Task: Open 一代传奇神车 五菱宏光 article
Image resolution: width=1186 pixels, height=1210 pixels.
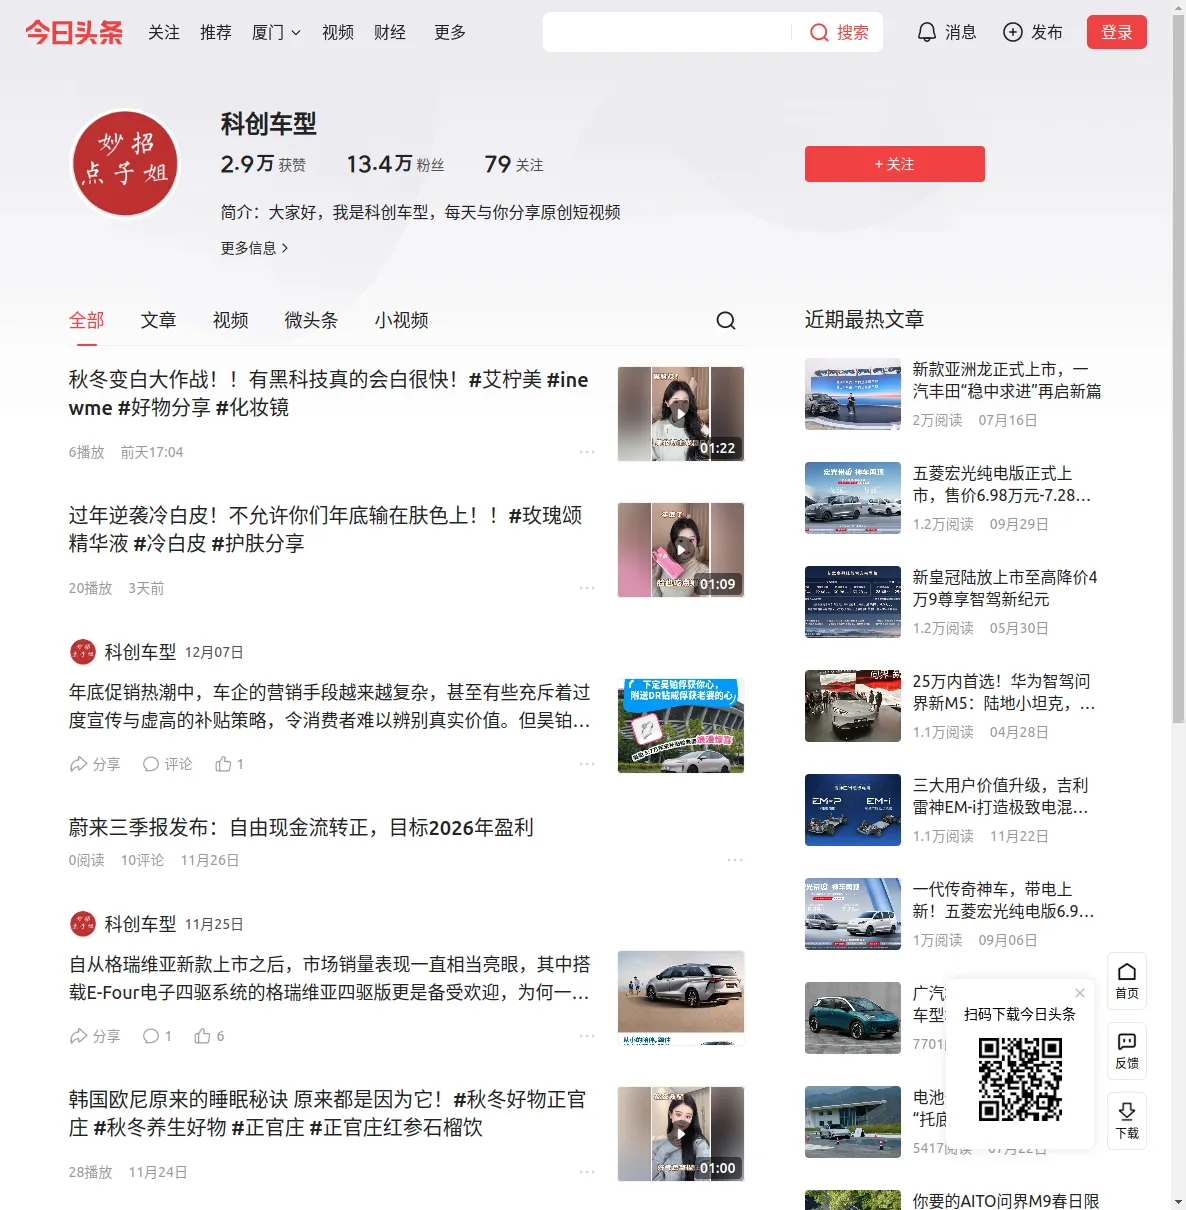Action: 1004,900
